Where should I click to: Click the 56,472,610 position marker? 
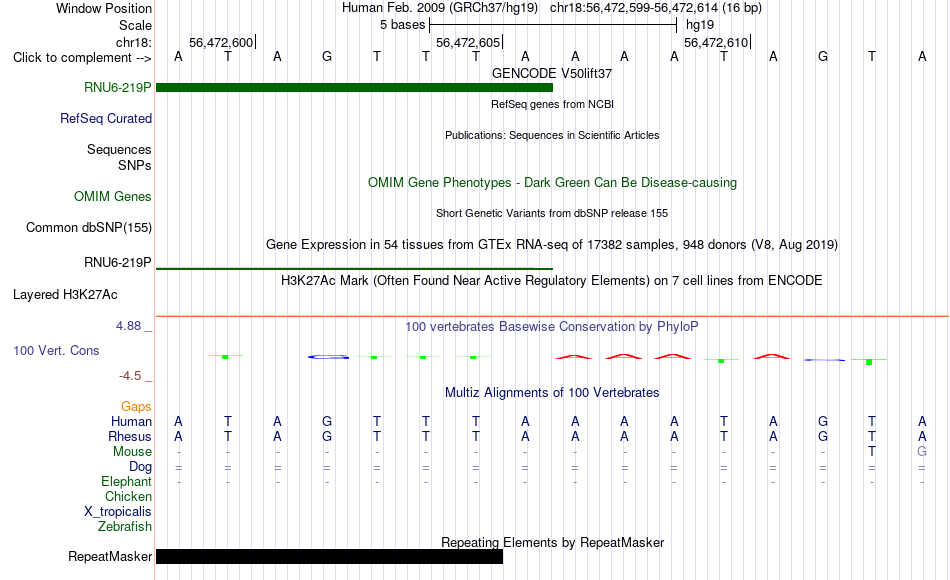coord(716,42)
